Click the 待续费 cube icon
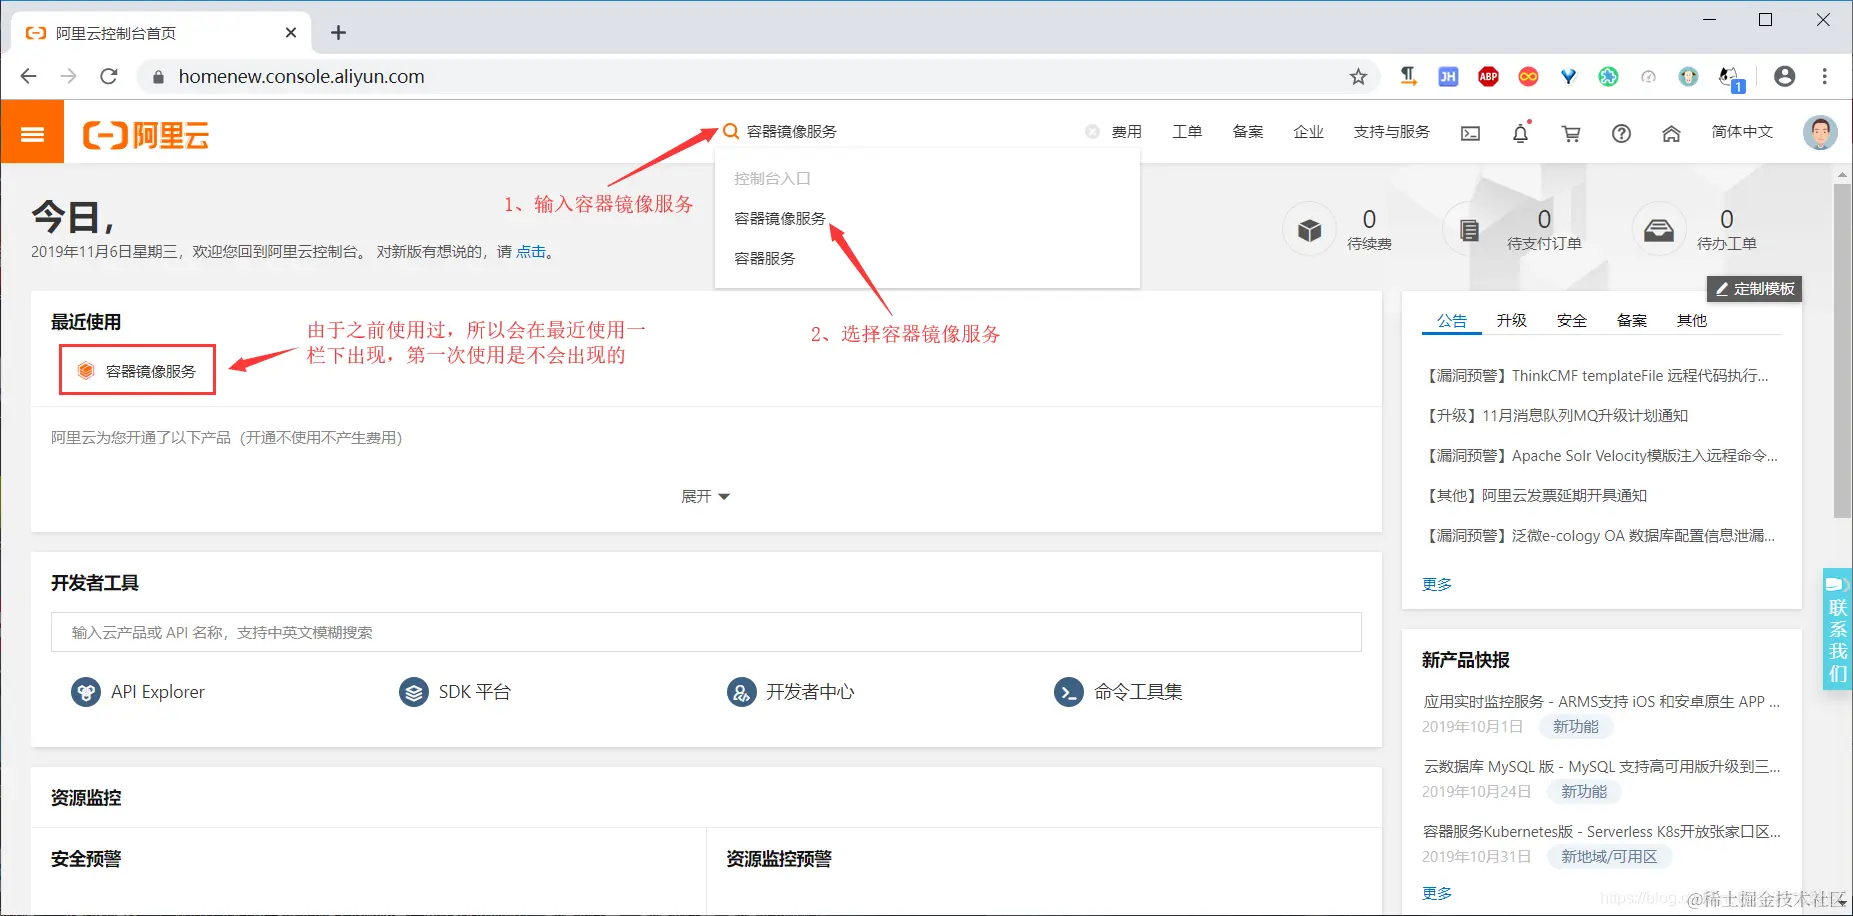 click(x=1309, y=230)
